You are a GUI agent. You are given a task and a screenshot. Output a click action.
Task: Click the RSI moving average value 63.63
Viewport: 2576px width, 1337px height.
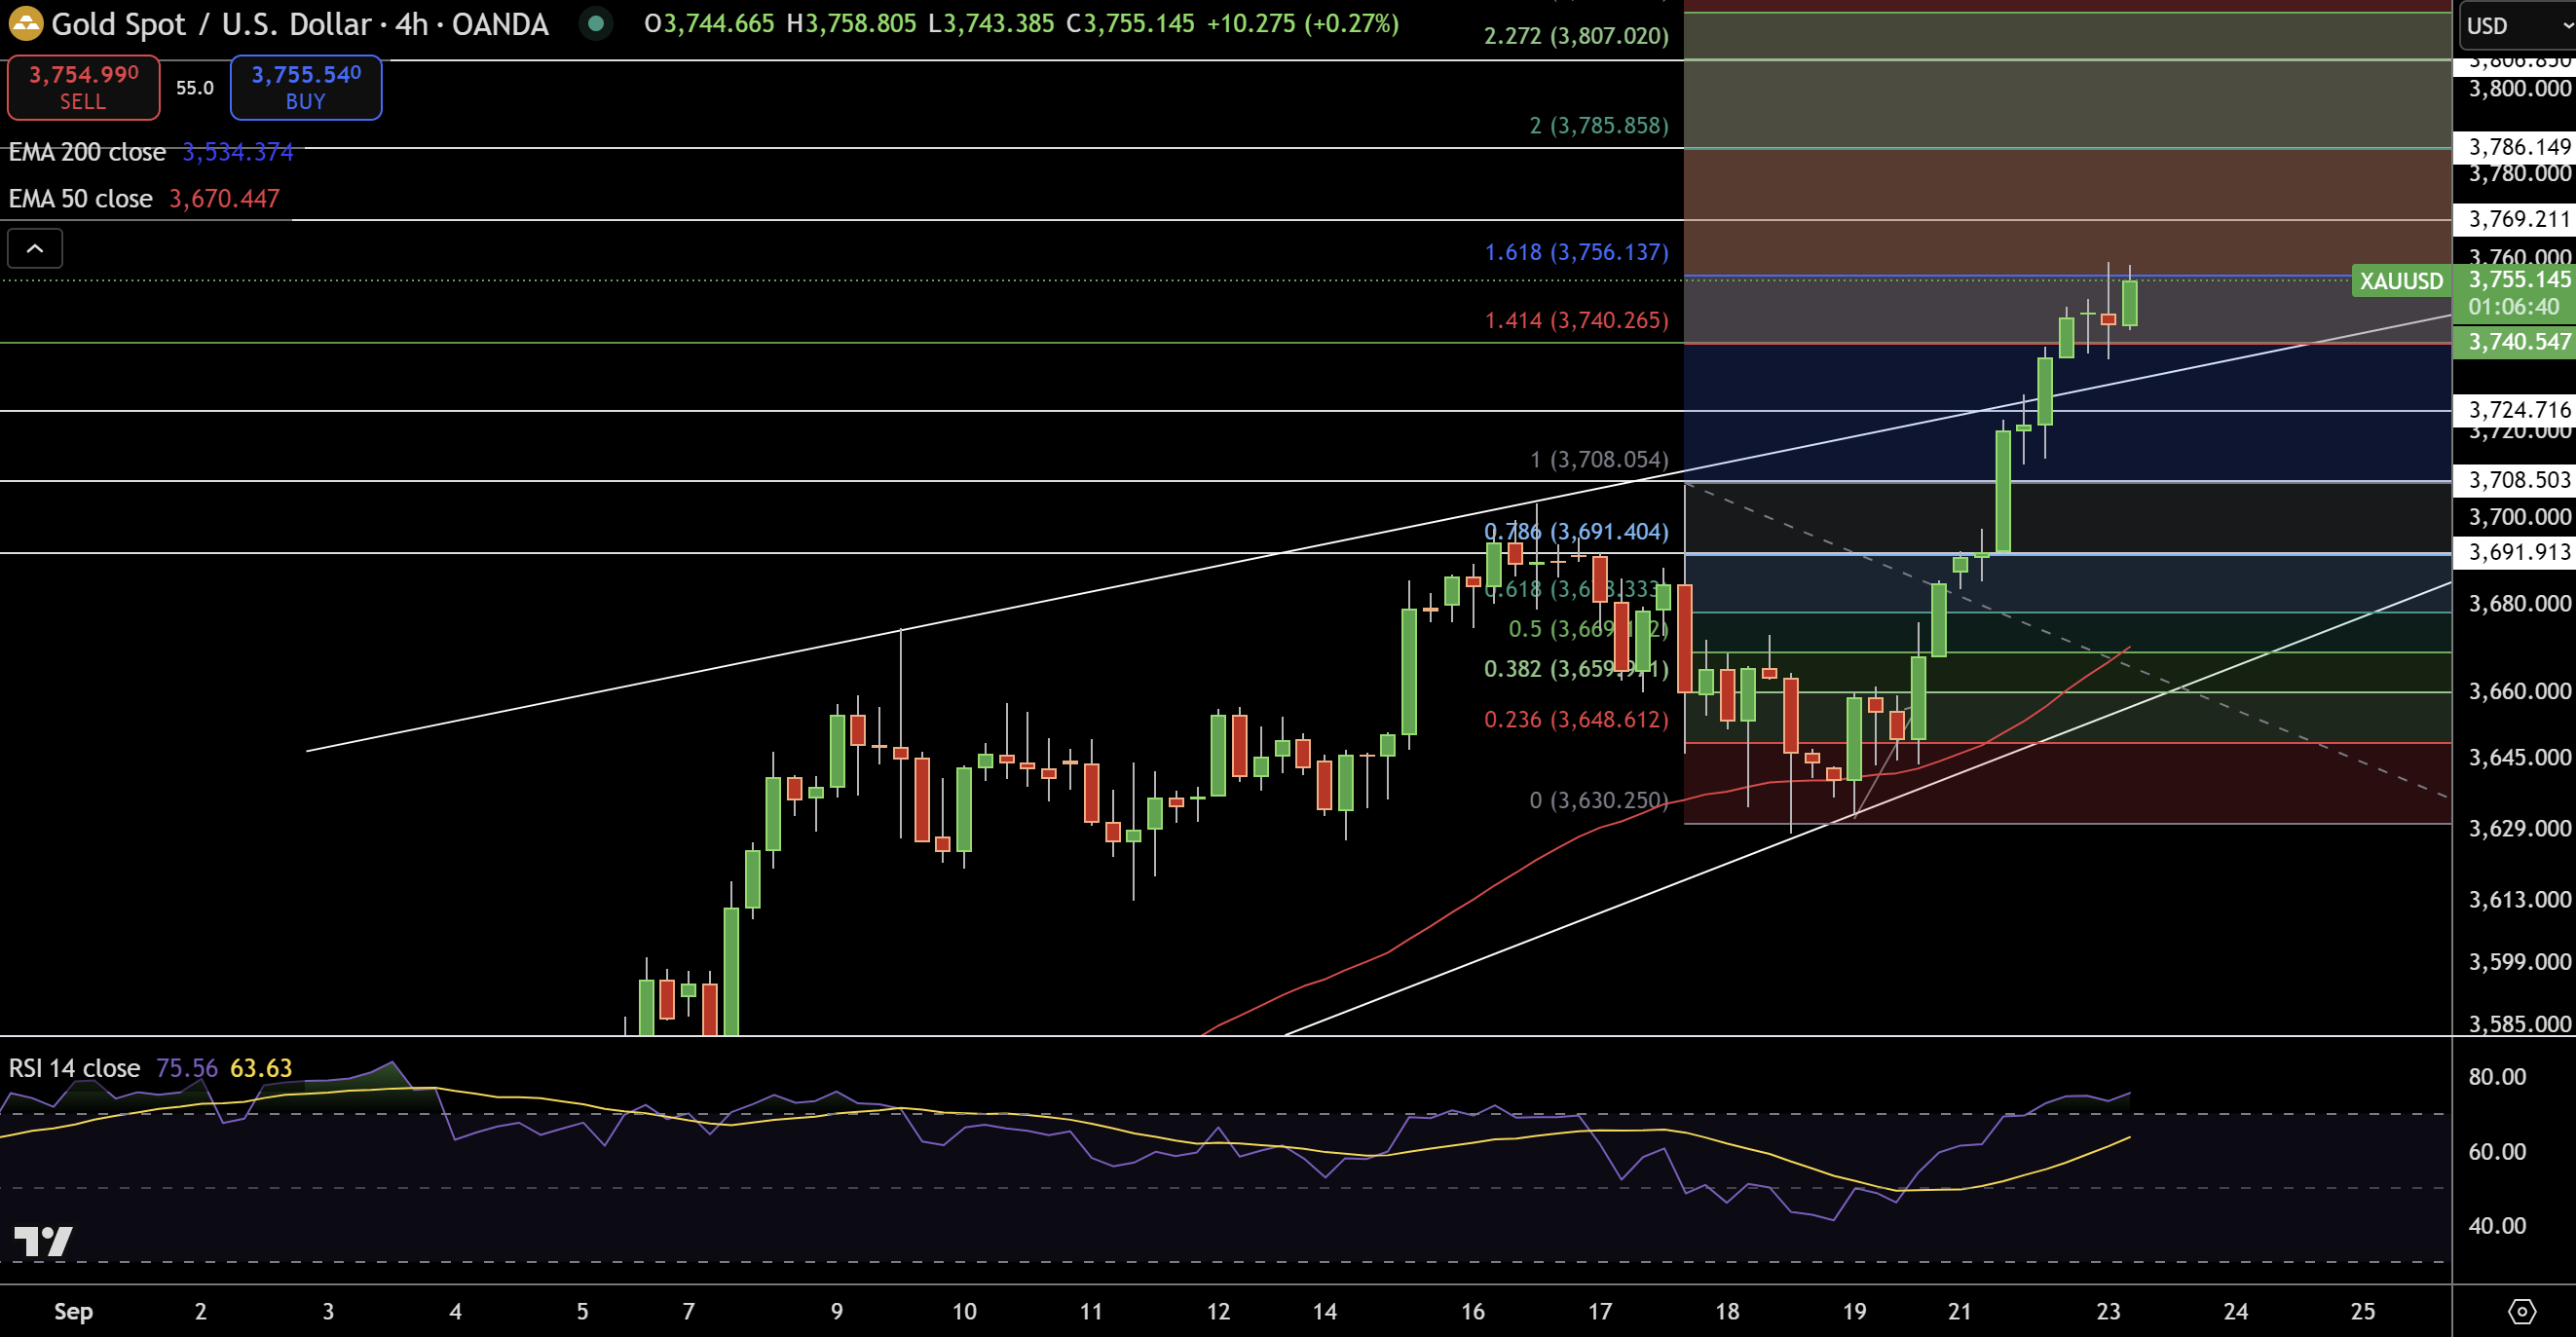click(261, 1068)
